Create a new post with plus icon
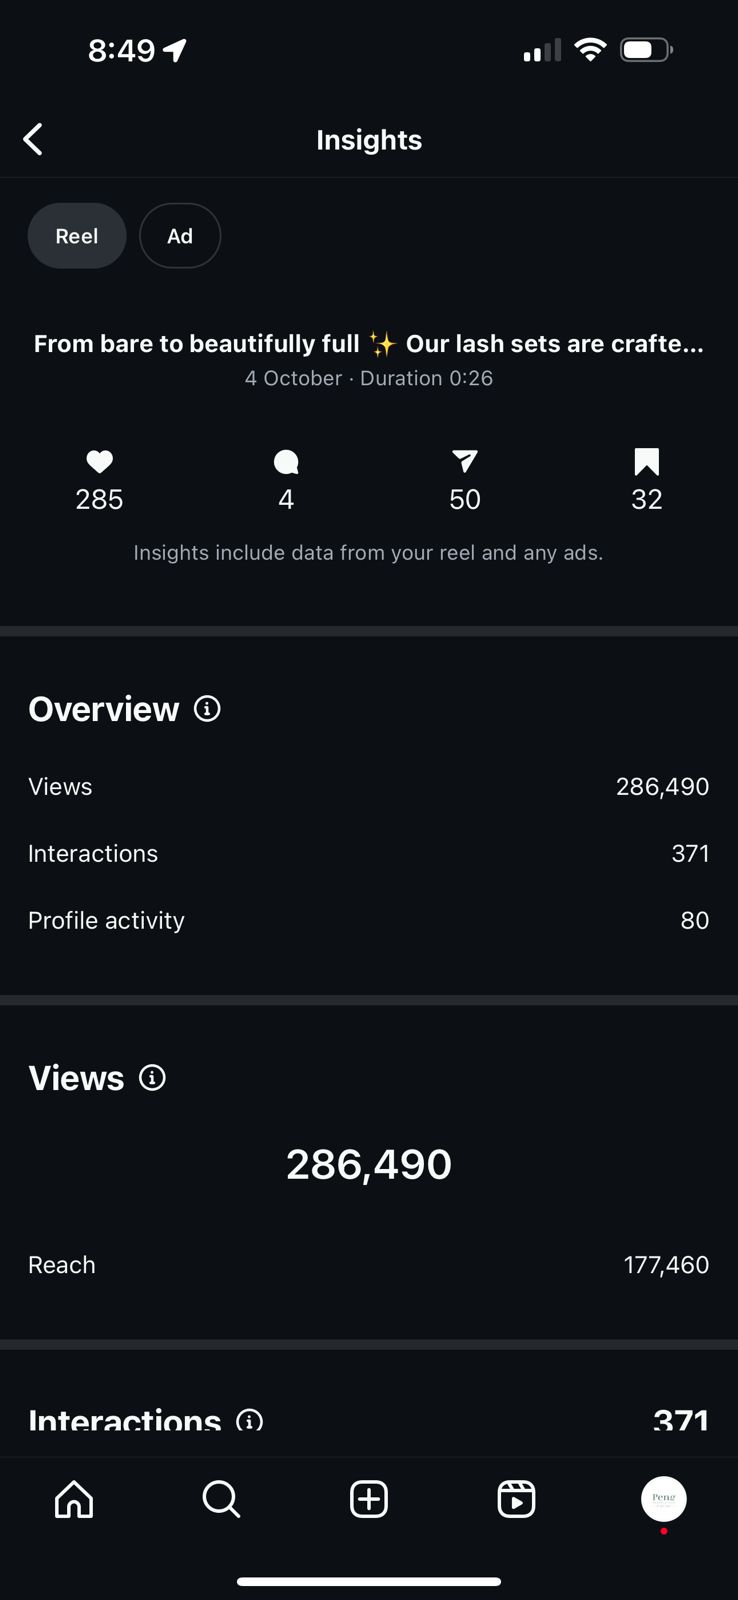Viewport: 738px width, 1600px height. (369, 1499)
